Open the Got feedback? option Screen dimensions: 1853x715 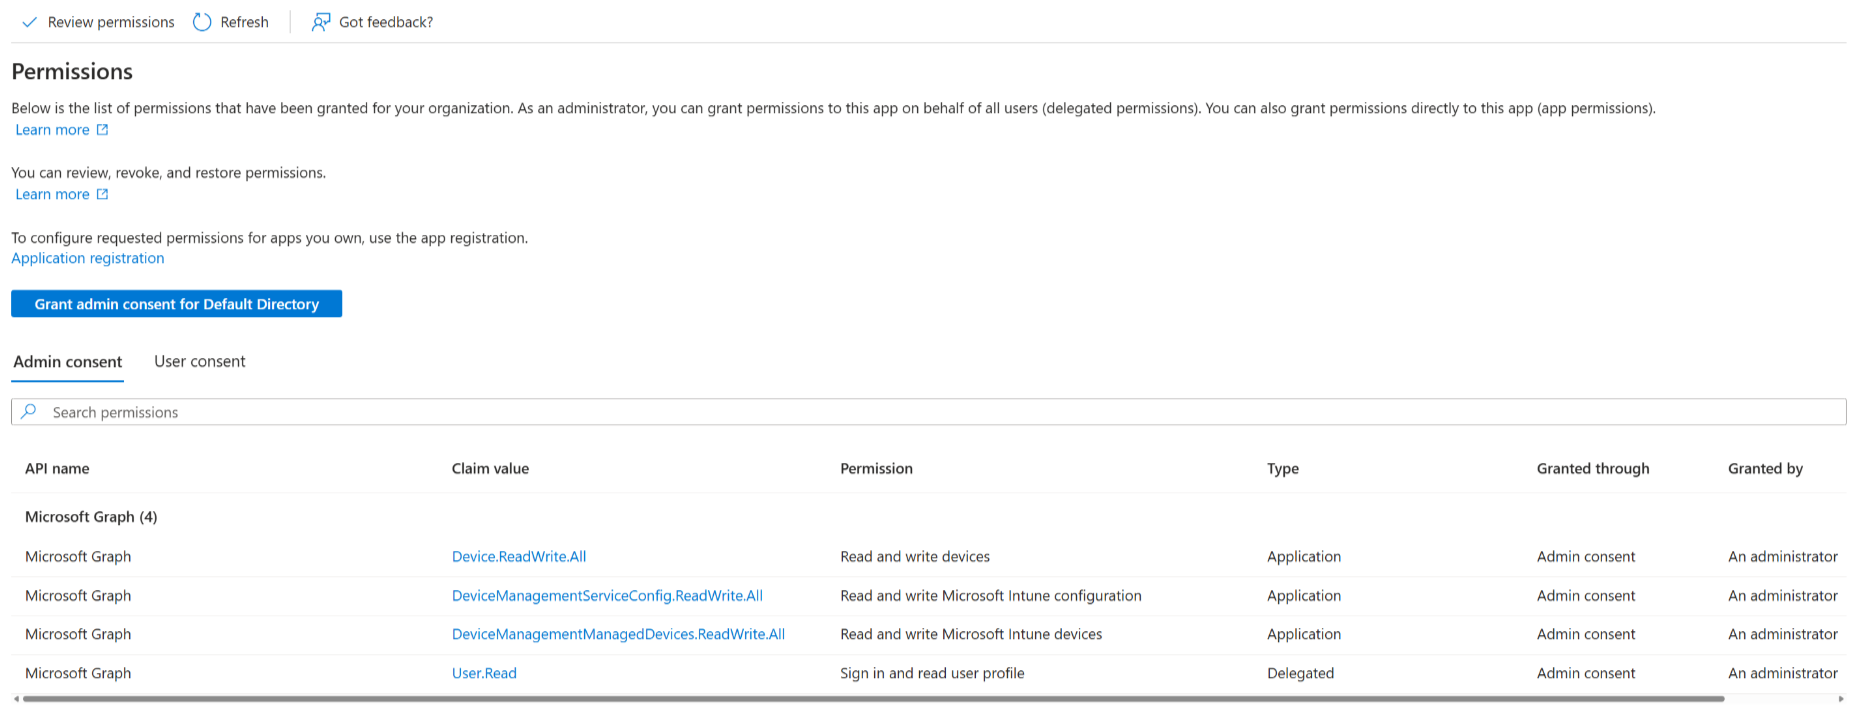coord(372,22)
